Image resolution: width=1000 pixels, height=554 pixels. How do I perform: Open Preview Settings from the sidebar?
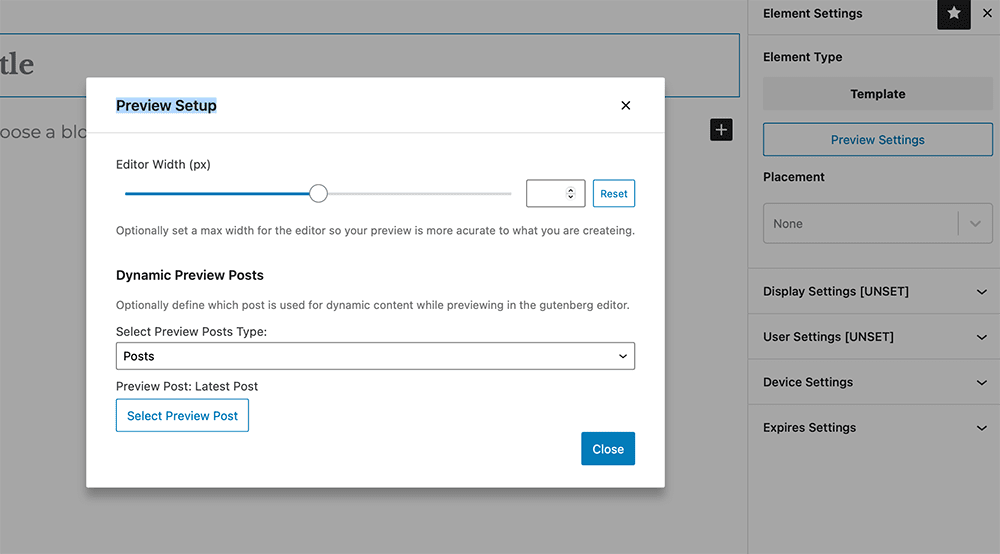point(877,140)
